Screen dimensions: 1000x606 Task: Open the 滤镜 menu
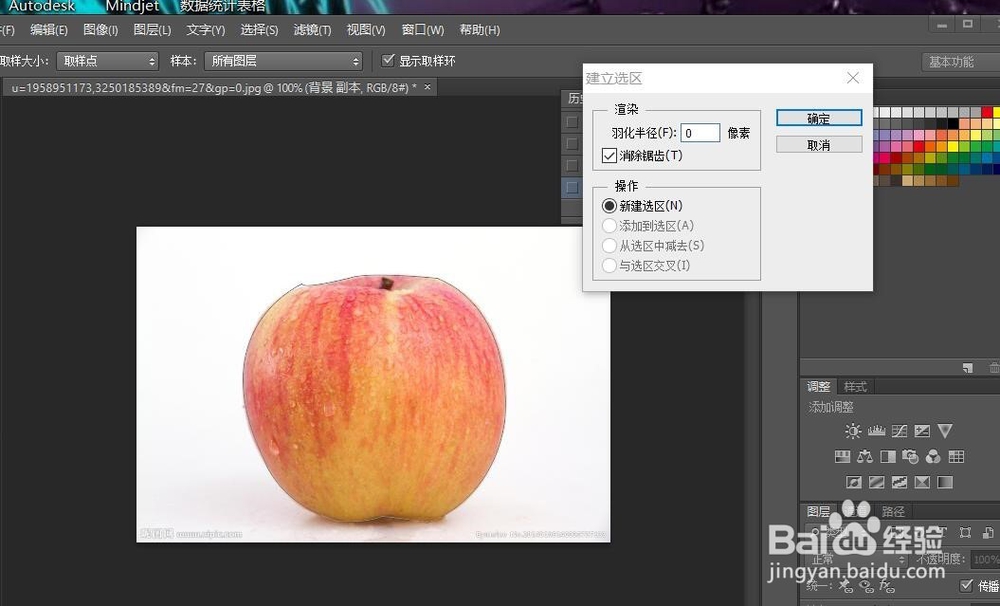click(x=312, y=30)
